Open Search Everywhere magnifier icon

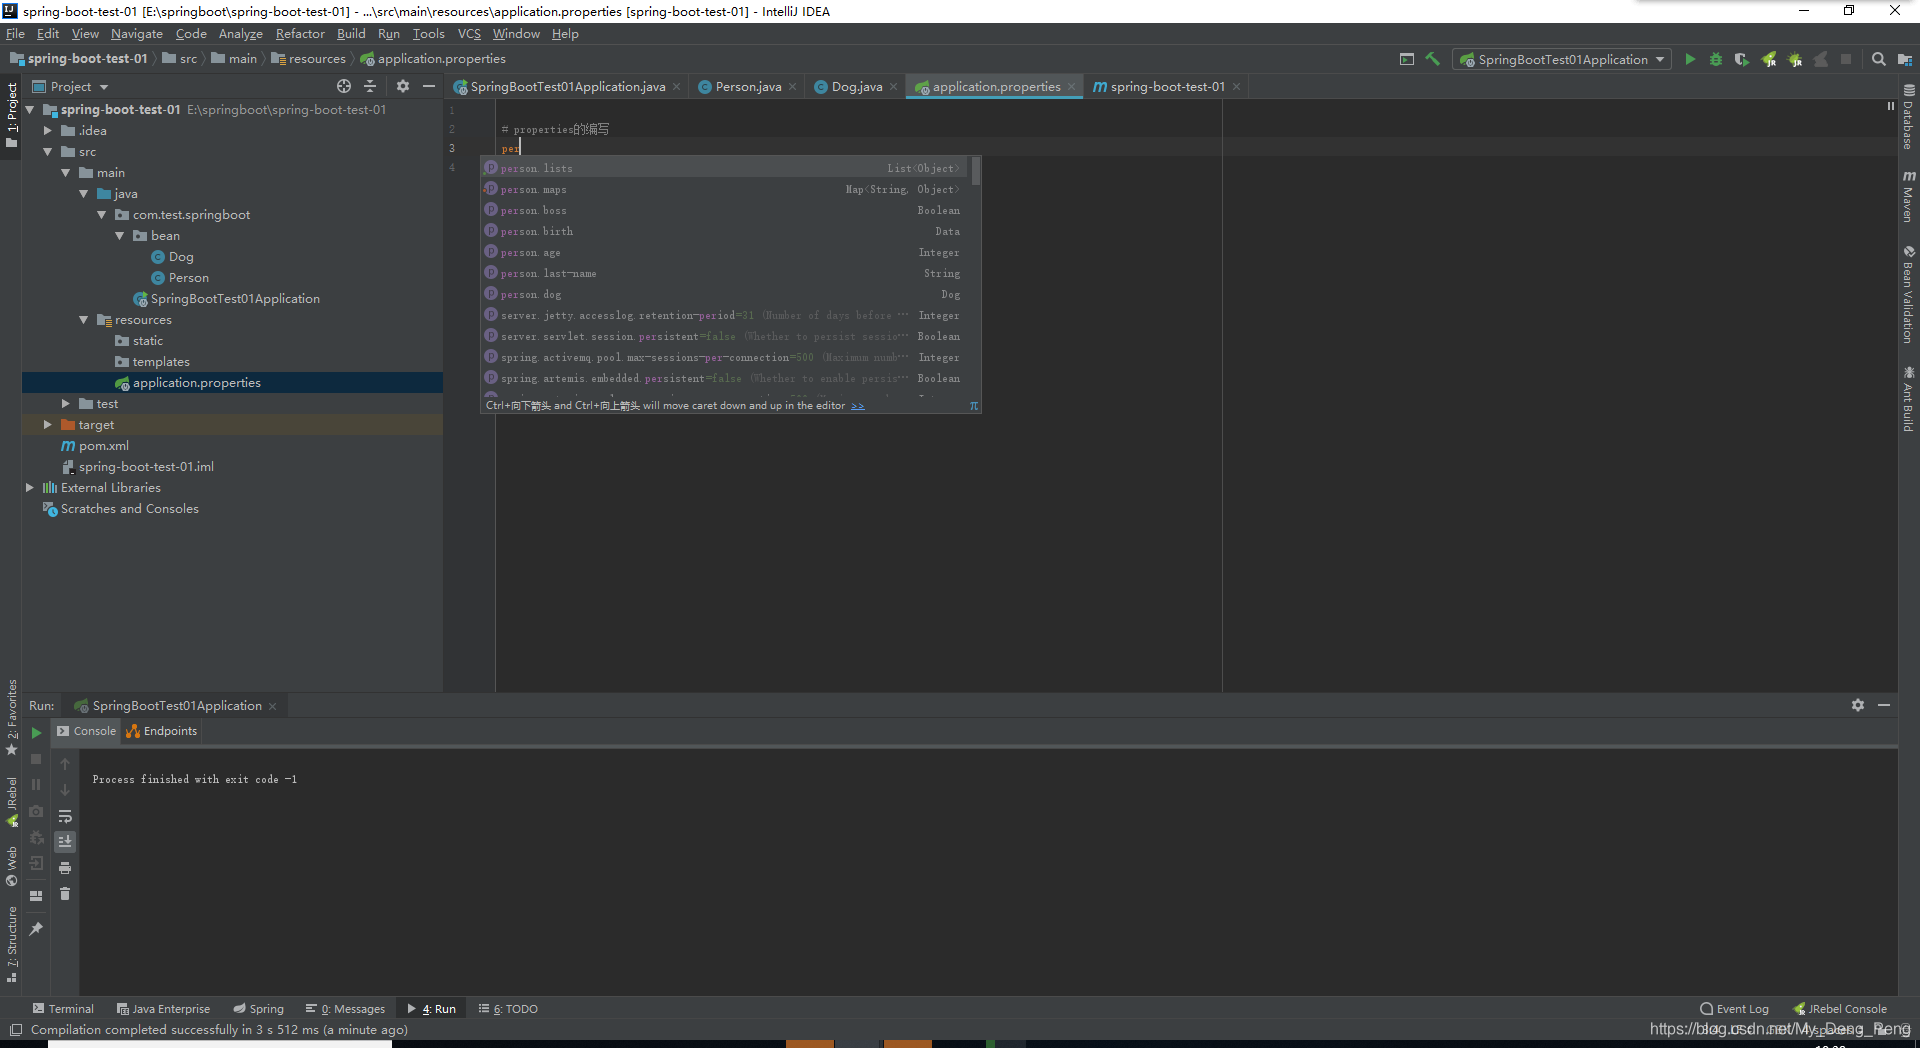[1879, 59]
